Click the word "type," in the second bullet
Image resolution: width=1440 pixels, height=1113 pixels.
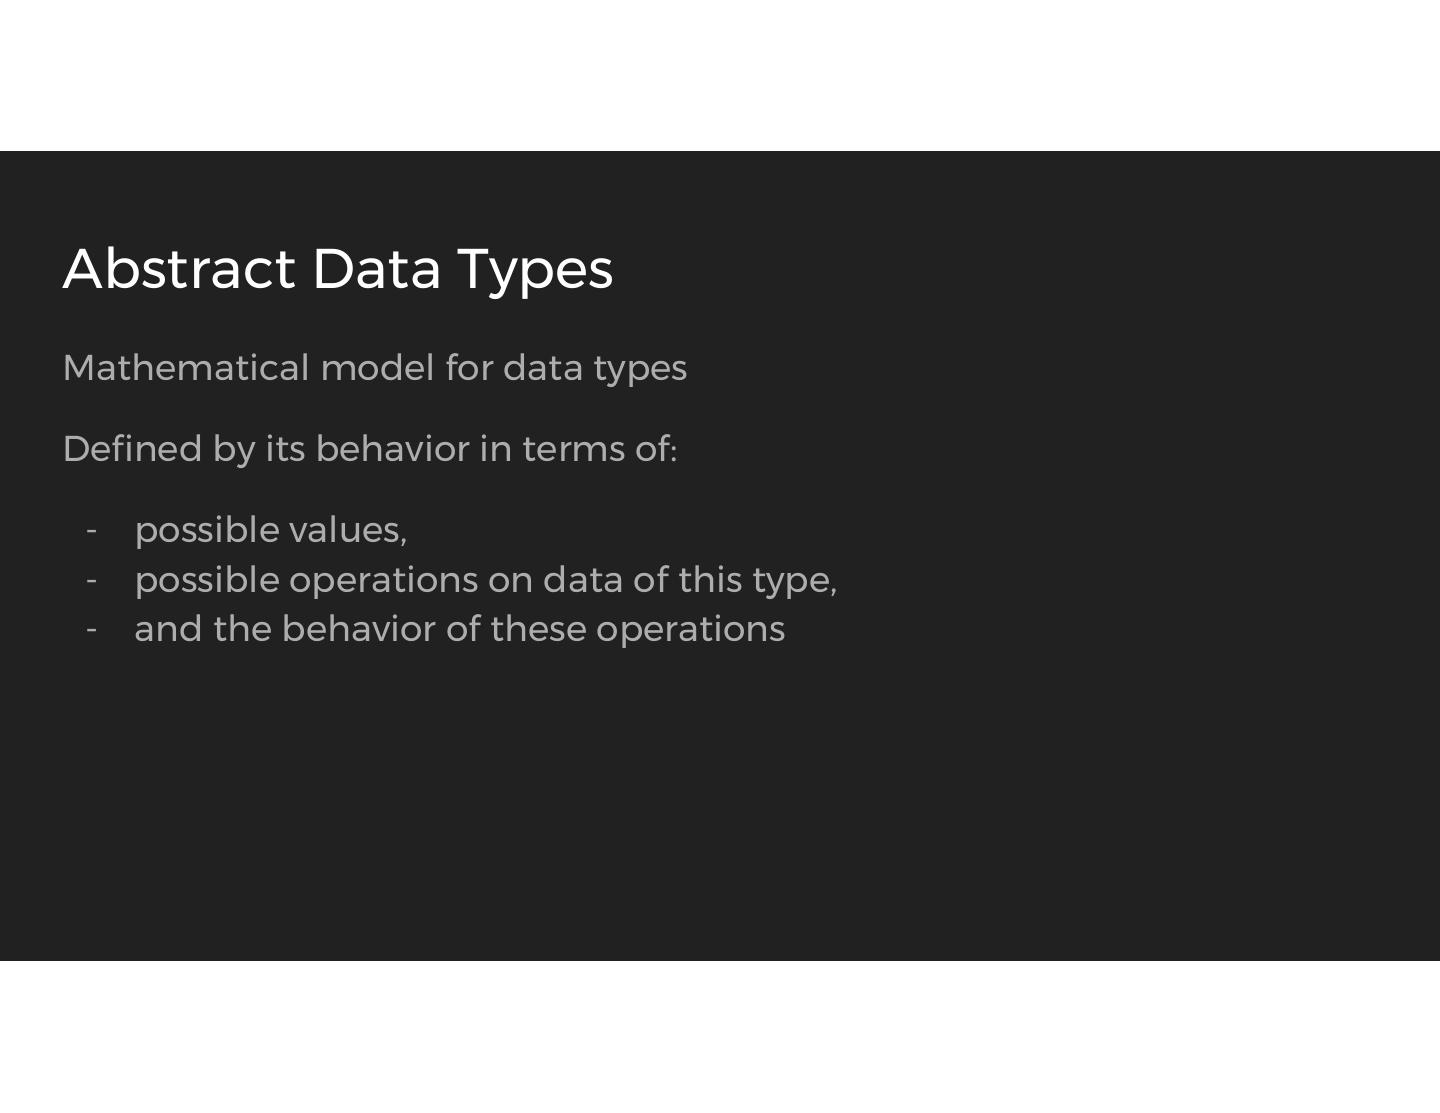[794, 580]
